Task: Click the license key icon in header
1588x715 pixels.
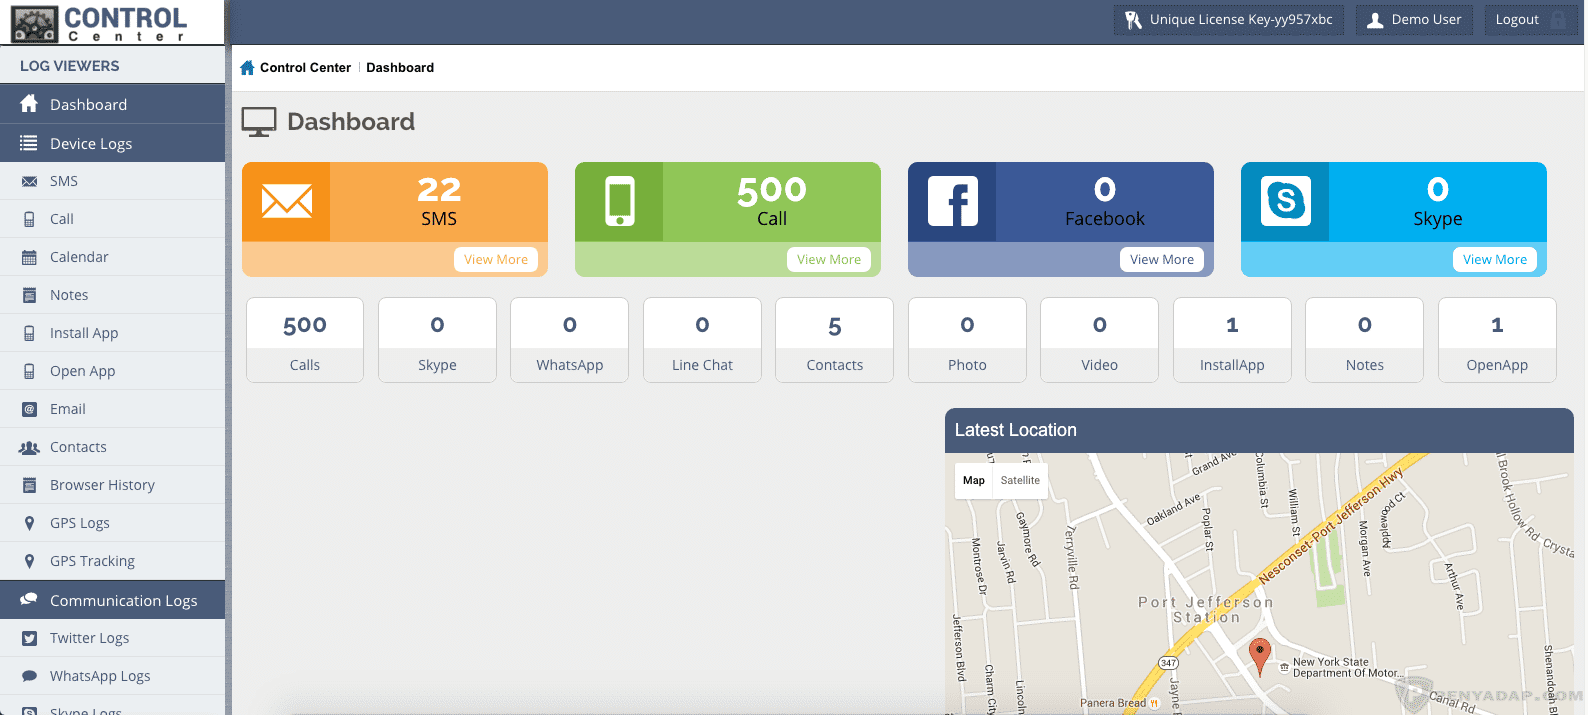Action: pyautogui.click(x=1133, y=20)
